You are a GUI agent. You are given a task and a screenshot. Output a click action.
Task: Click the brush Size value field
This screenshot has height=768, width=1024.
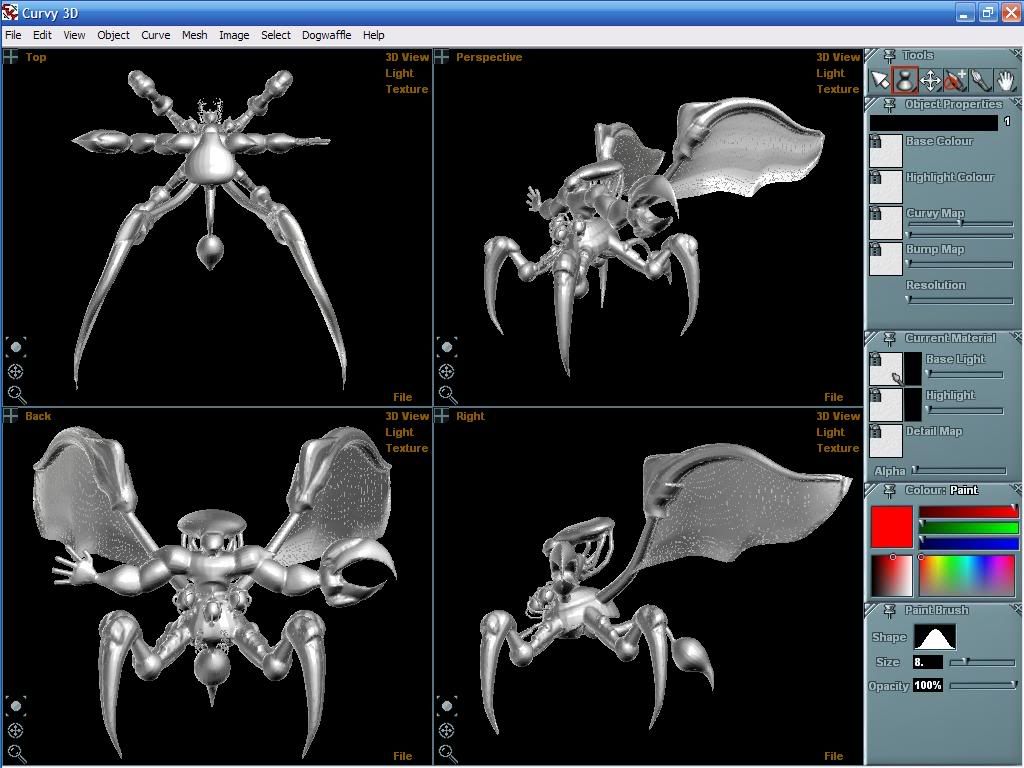point(927,662)
